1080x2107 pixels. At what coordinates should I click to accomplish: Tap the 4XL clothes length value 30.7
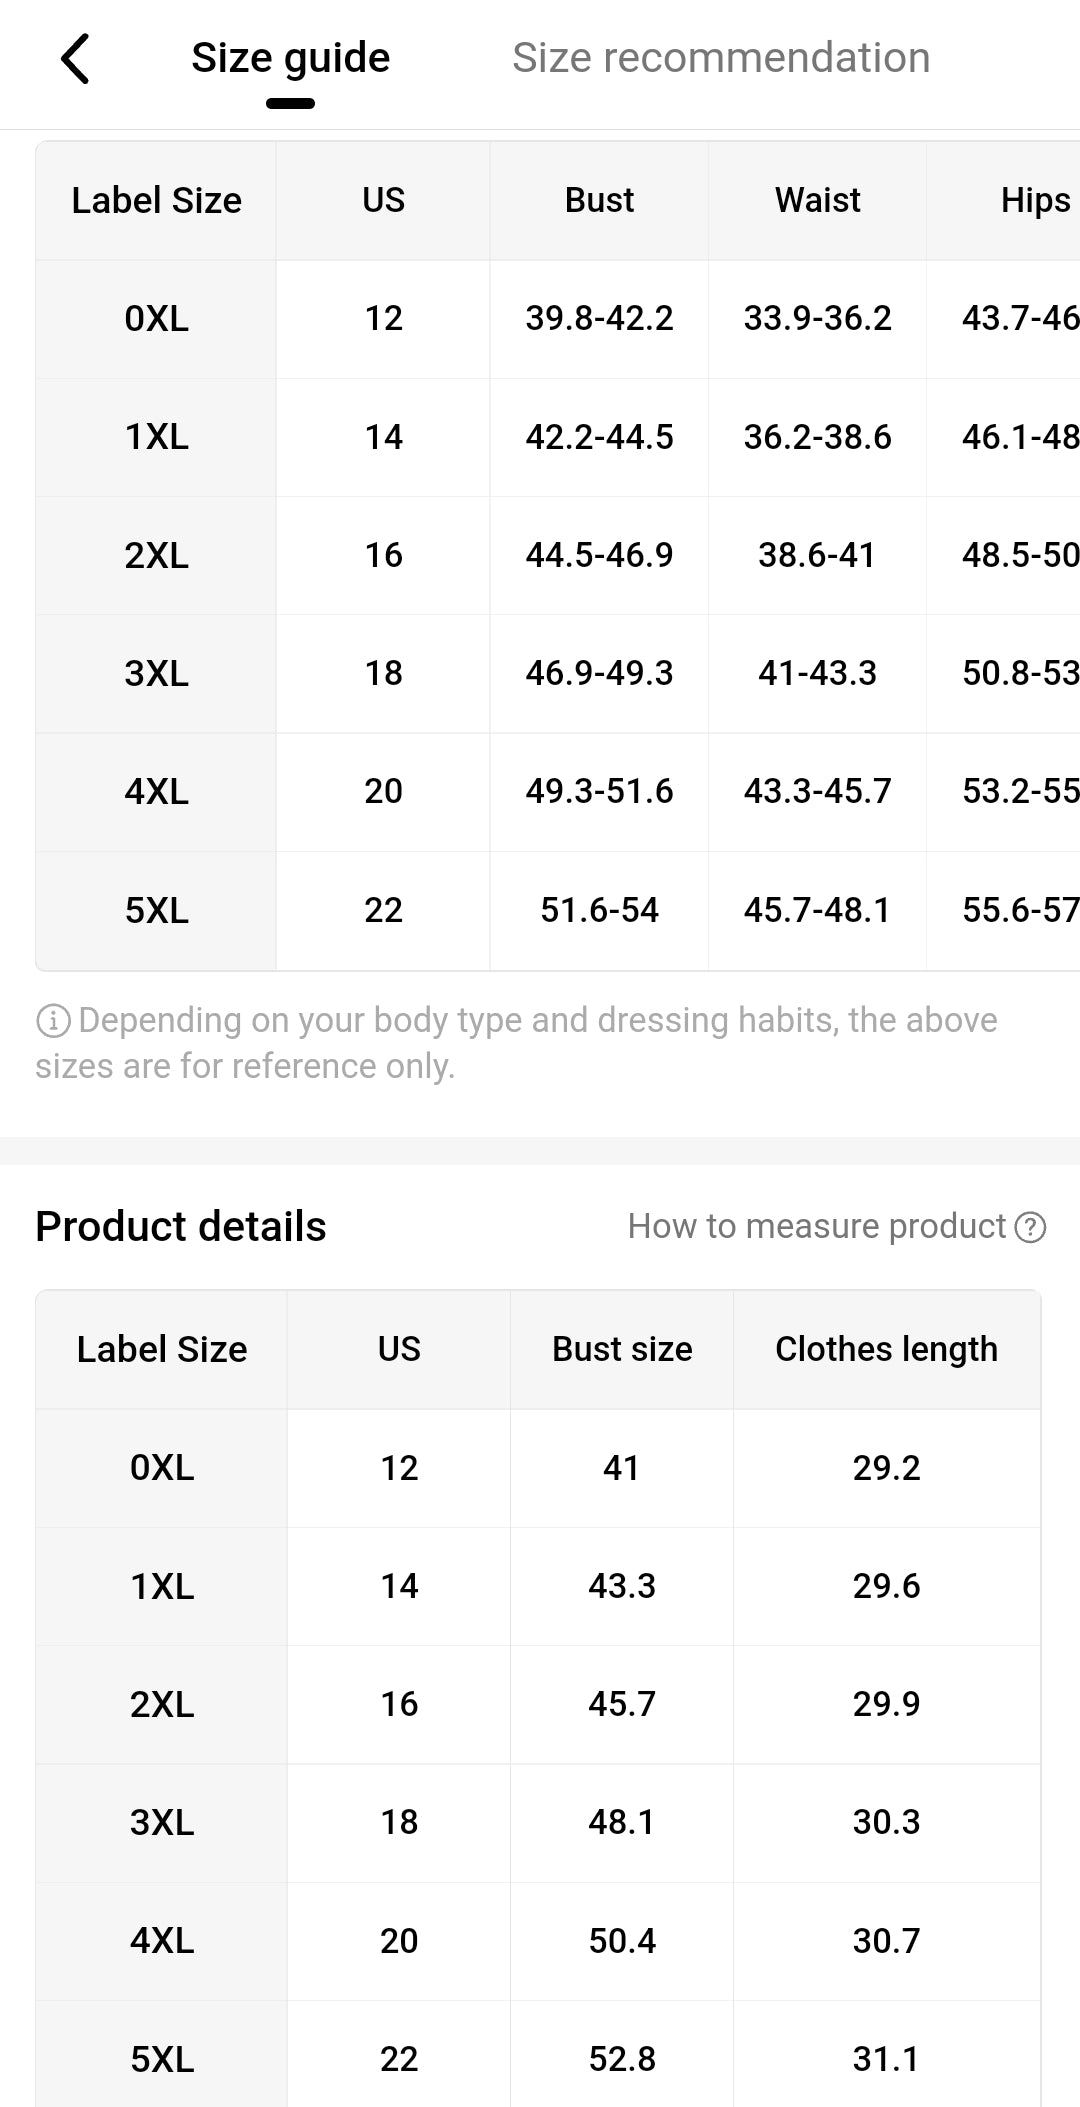(x=886, y=1941)
